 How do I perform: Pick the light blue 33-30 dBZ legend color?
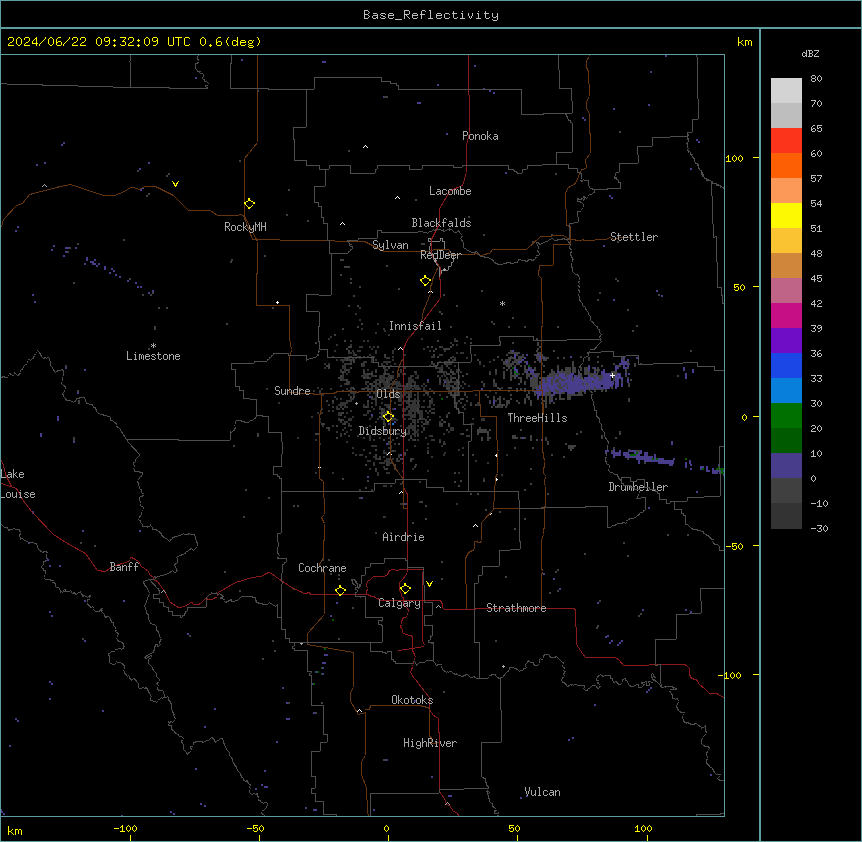786,391
